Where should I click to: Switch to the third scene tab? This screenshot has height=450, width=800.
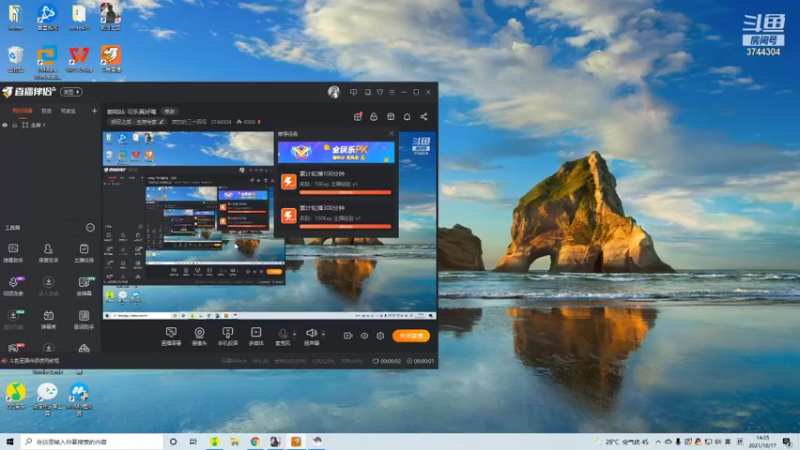[68, 111]
